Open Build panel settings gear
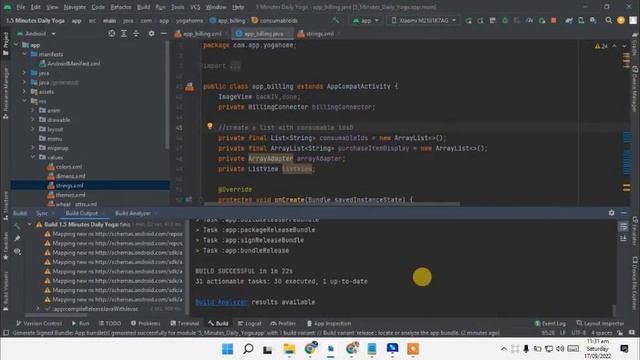 point(611,213)
